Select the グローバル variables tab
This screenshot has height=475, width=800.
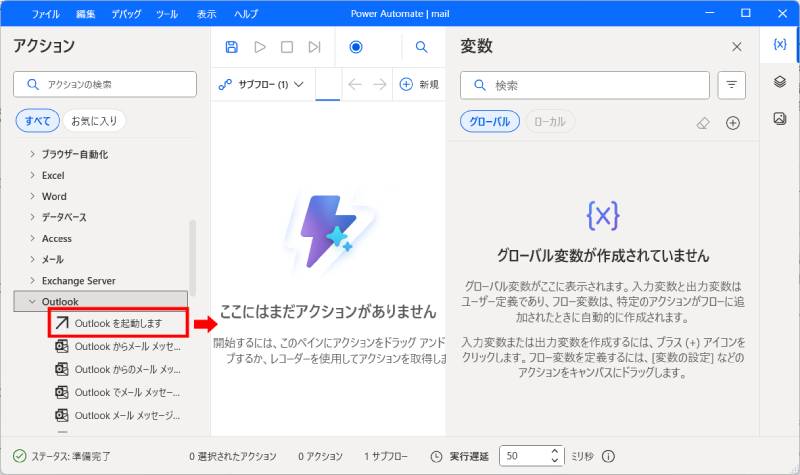(x=490, y=121)
